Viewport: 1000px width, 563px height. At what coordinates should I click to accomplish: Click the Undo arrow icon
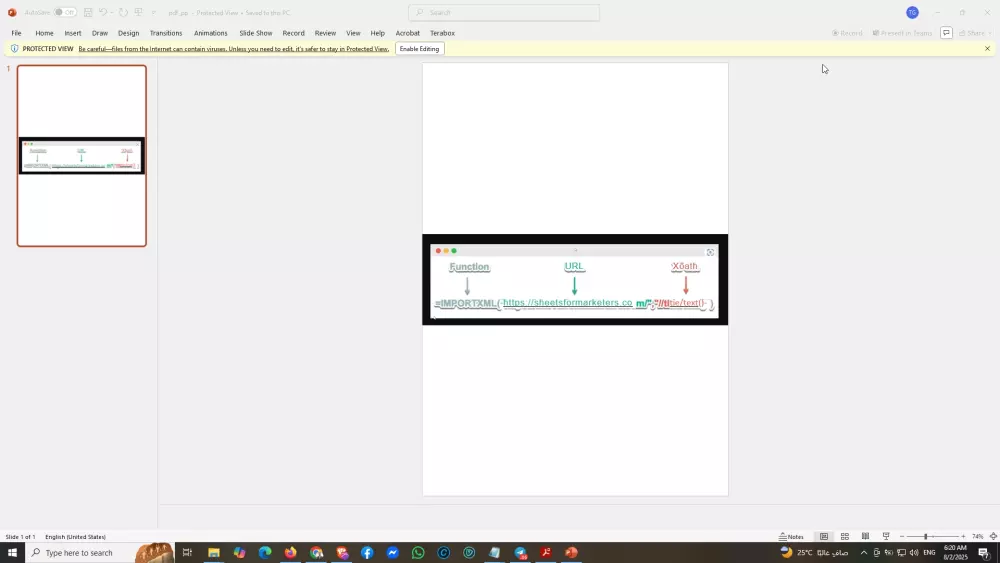(x=102, y=12)
